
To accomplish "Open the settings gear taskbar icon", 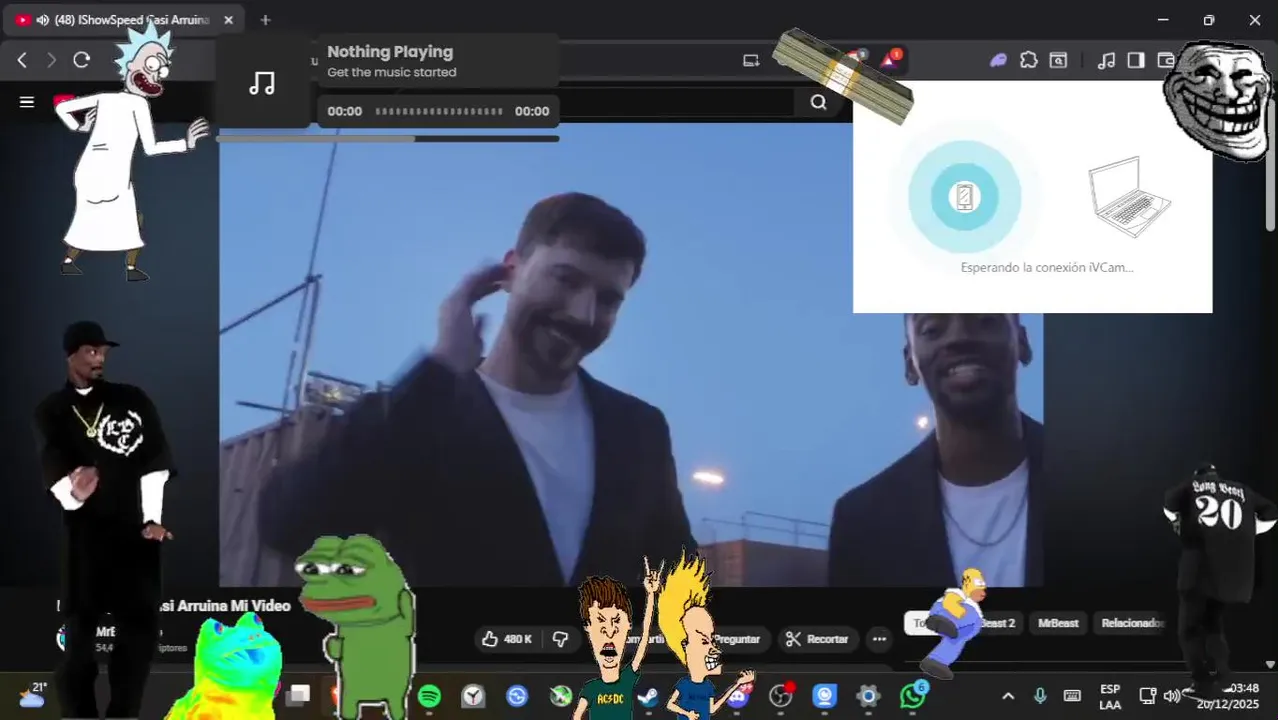I will point(868,696).
